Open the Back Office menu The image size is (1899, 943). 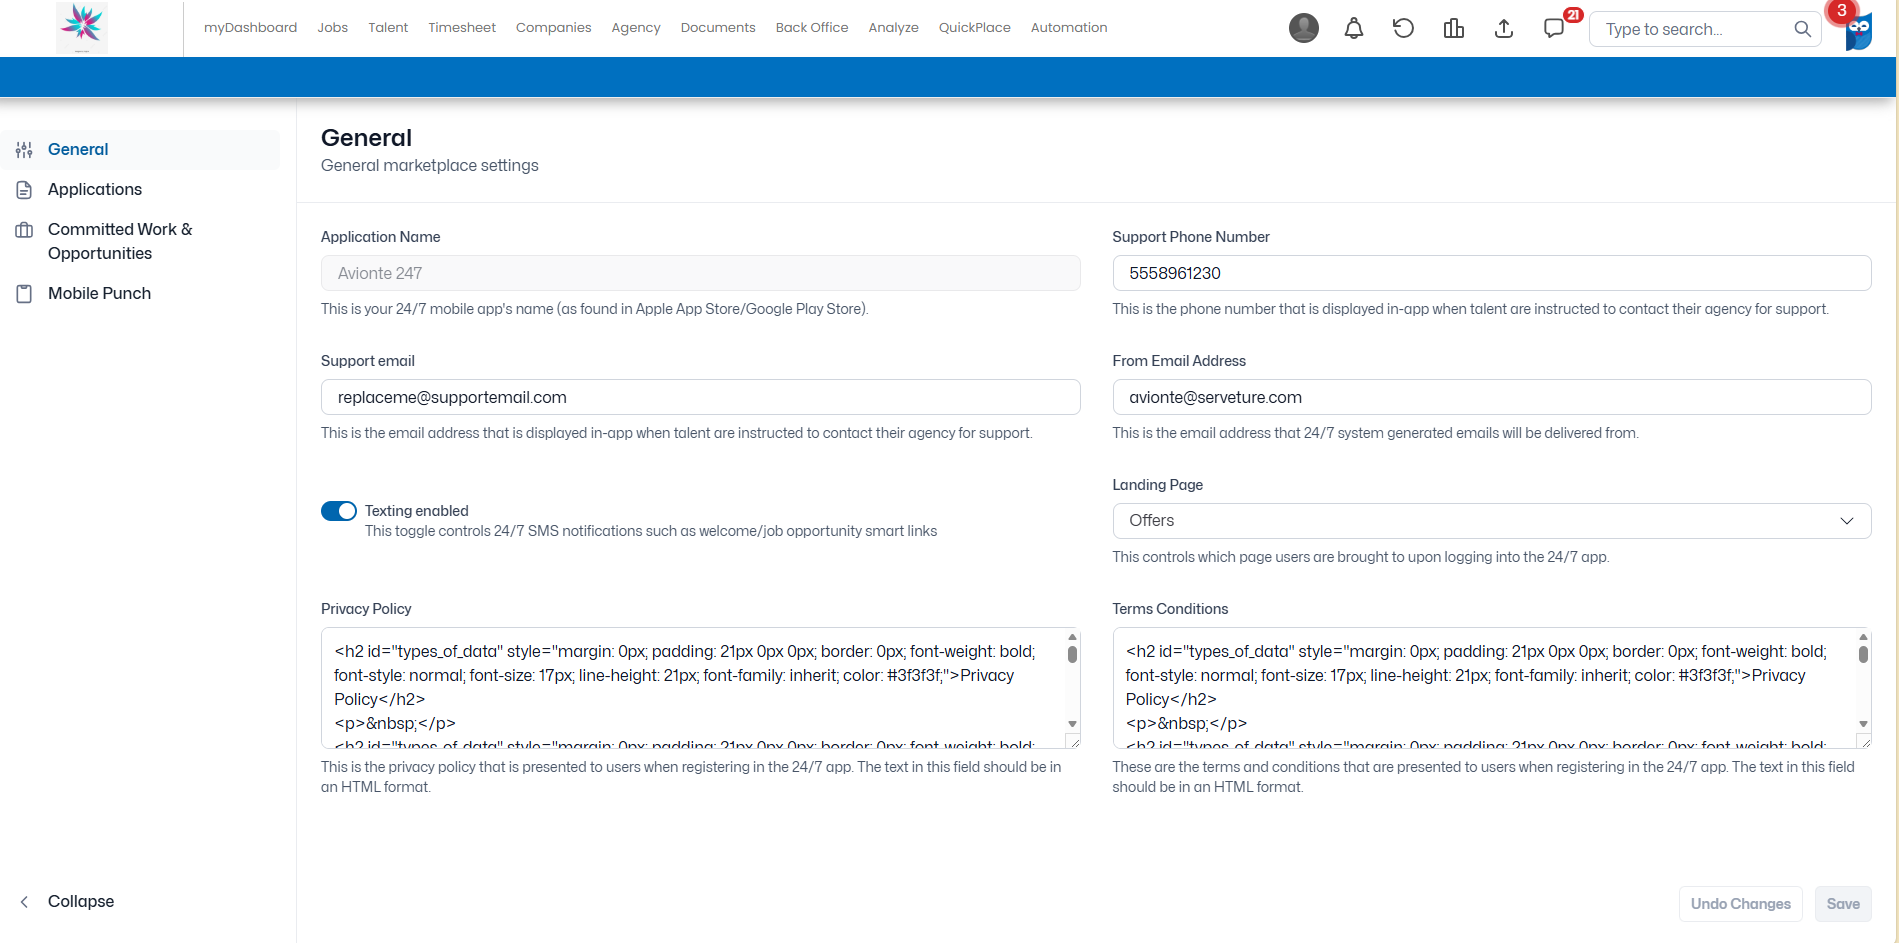pyautogui.click(x=811, y=28)
